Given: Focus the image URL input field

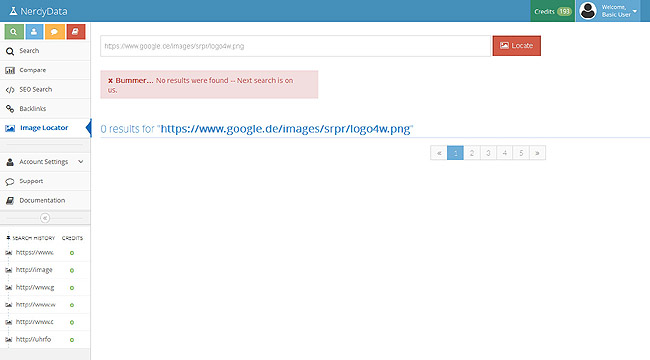Looking at the screenshot, I should (x=295, y=46).
